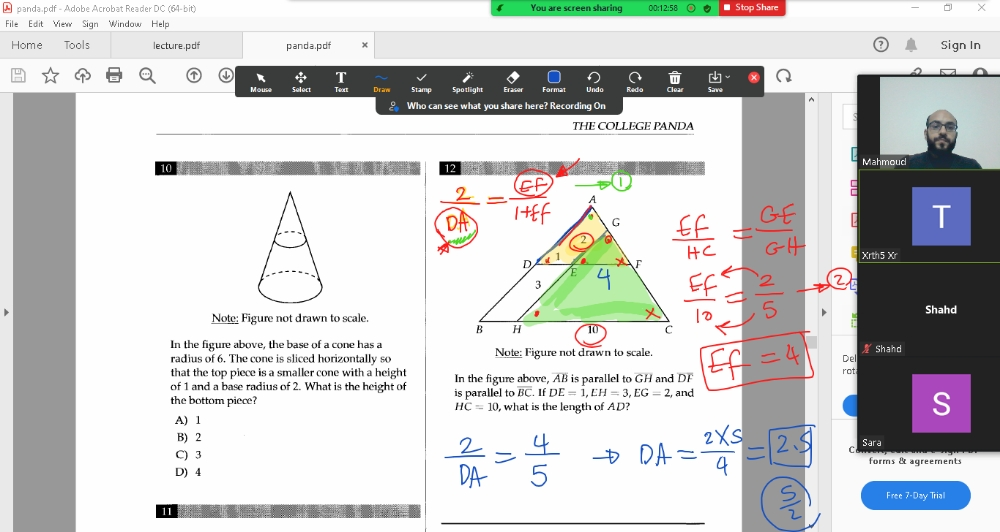Click the Zoom recording status icon
1000x532 pixels.
pyautogui.click(x=691, y=8)
